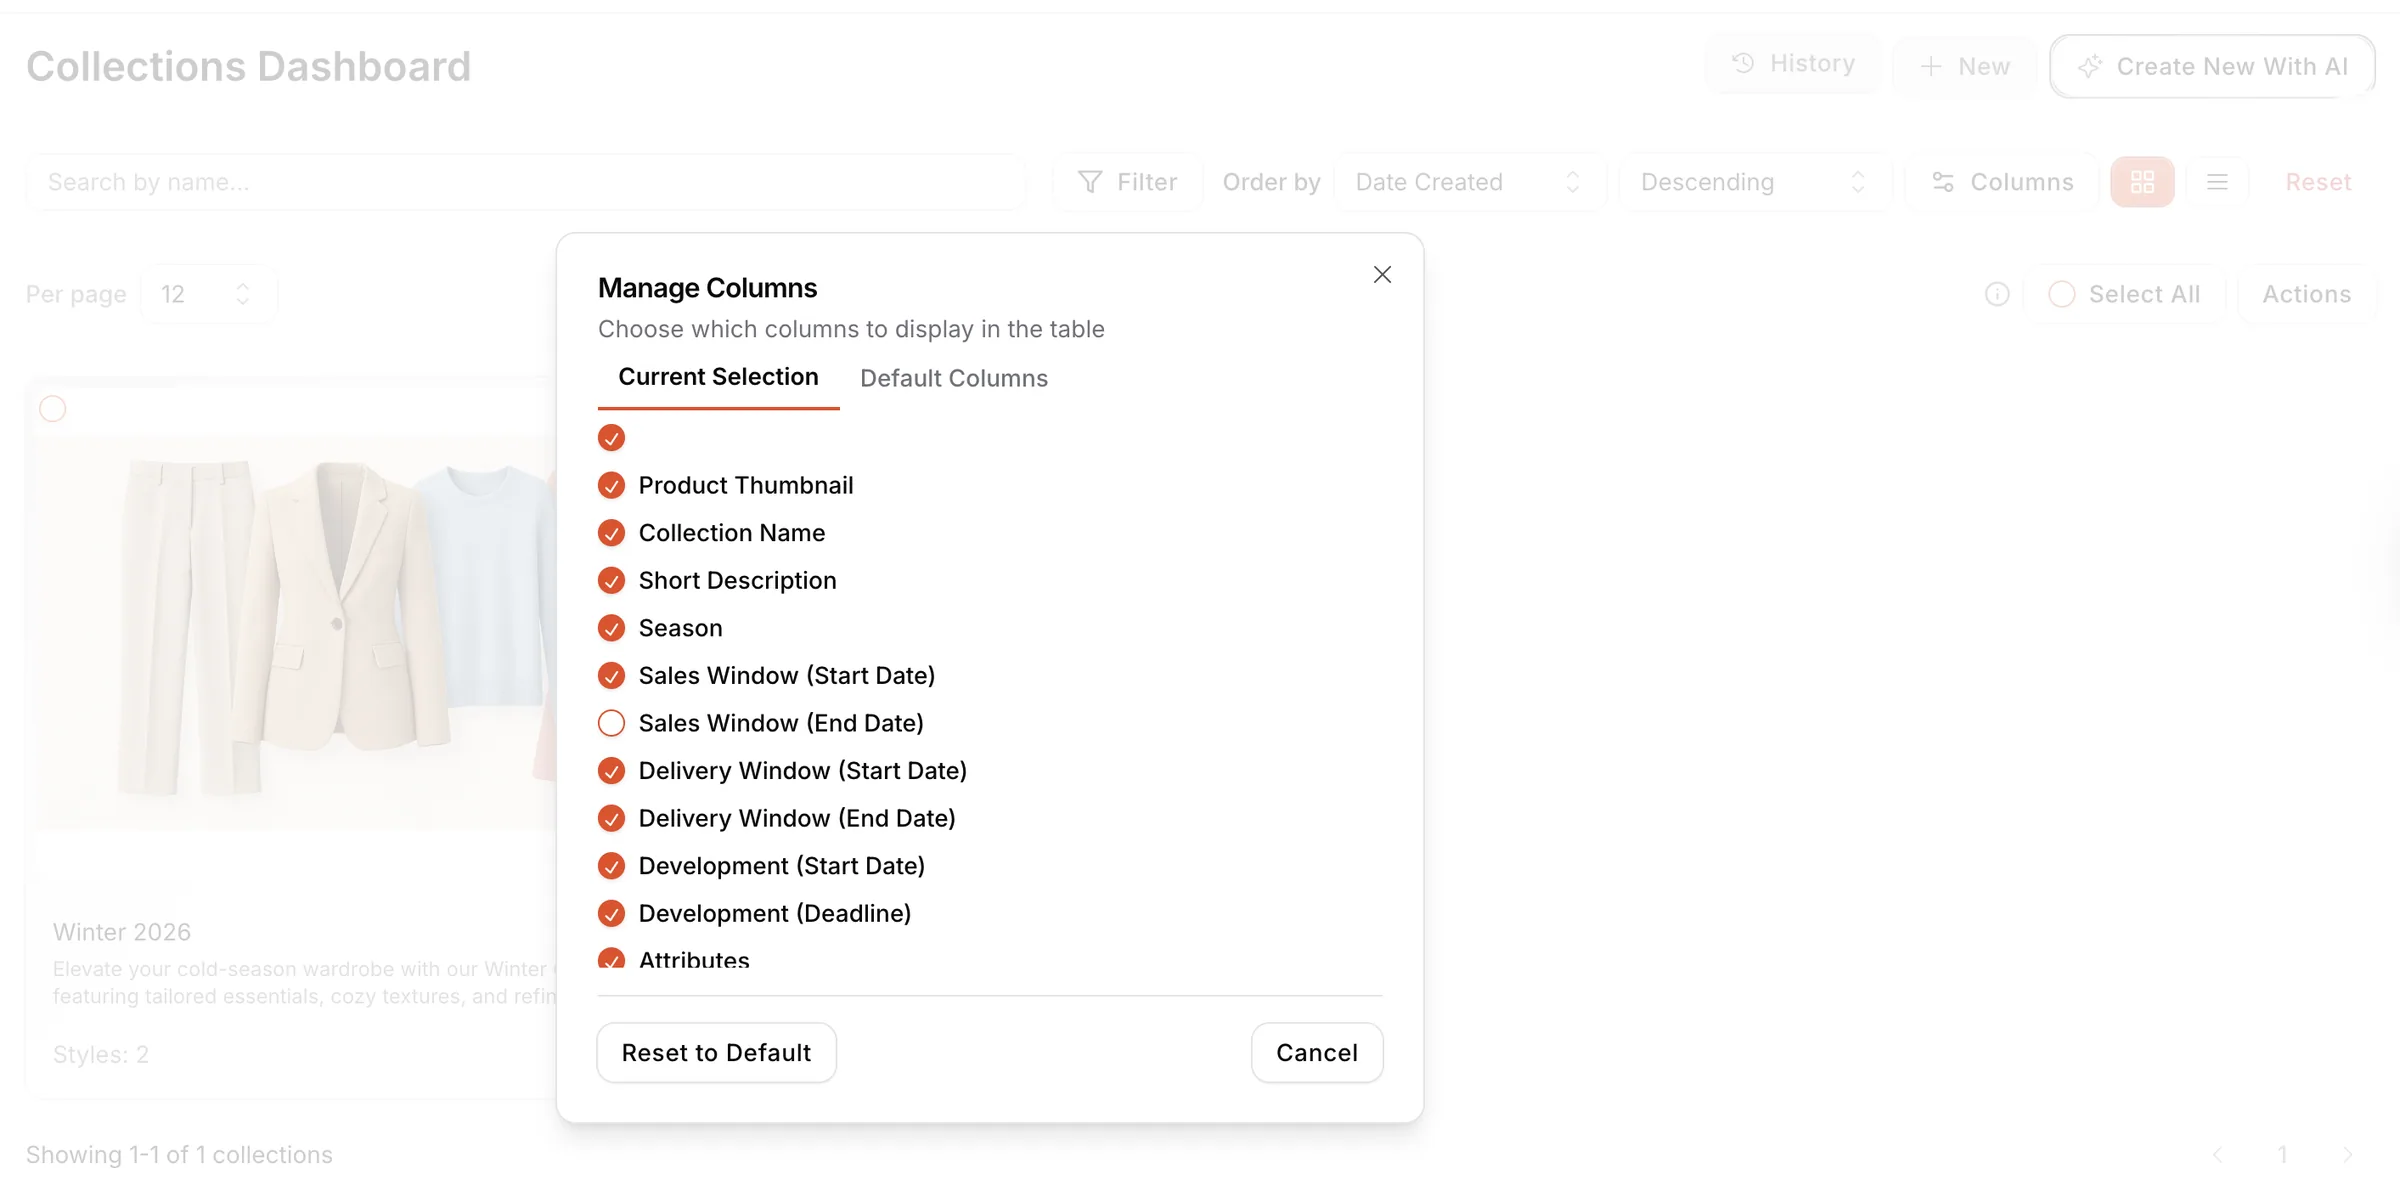Viewport: 2400px width, 1203px height.
Task: Open the Descending sort dropdown
Action: click(1755, 182)
